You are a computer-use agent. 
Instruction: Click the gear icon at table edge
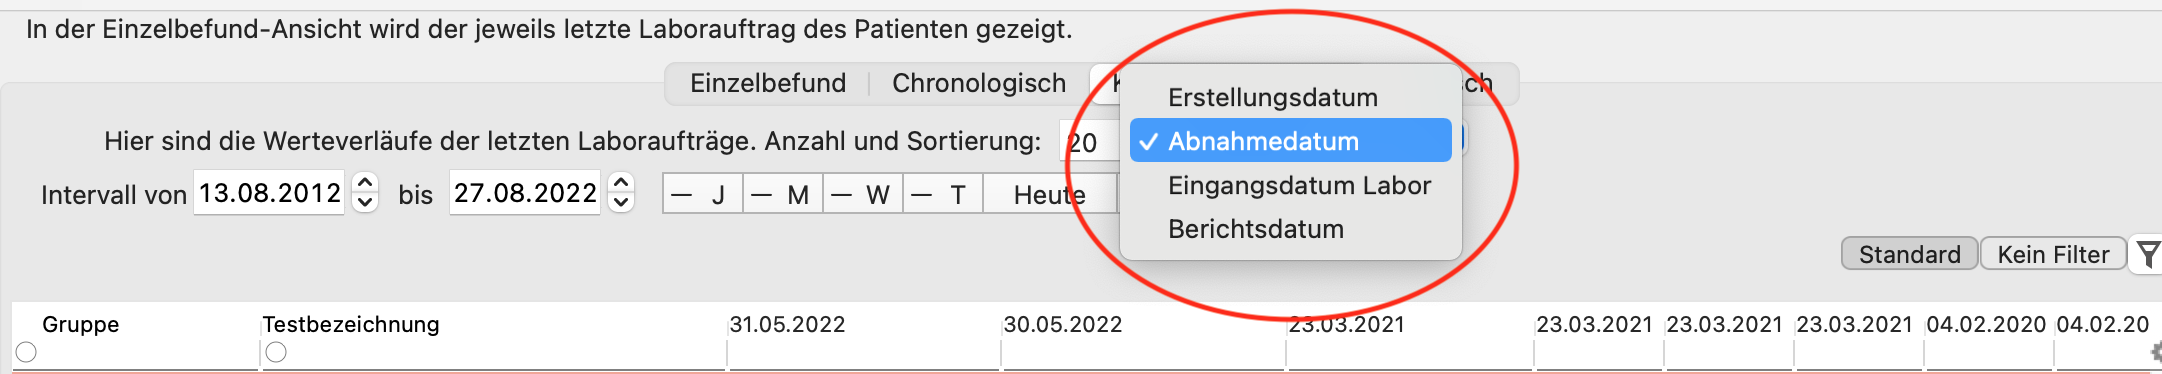point(2156,351)
